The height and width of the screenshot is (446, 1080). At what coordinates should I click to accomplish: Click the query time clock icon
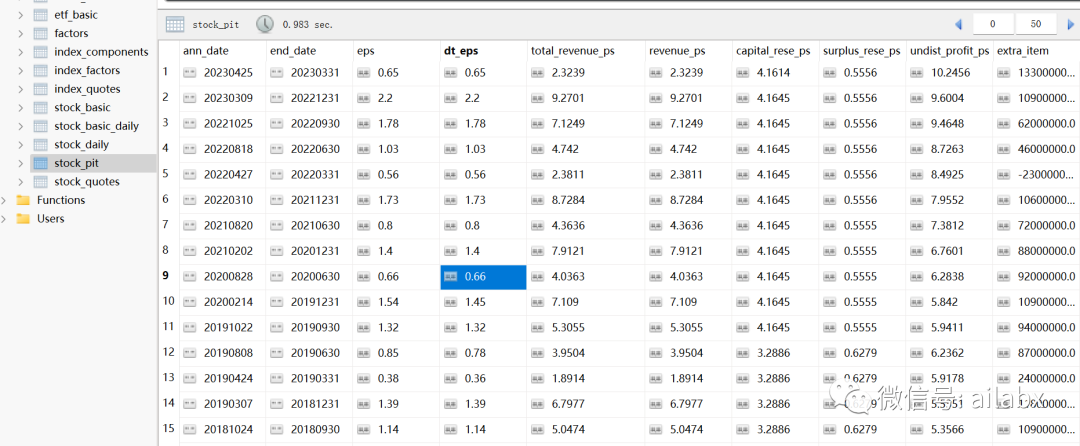tap(265, 24)
